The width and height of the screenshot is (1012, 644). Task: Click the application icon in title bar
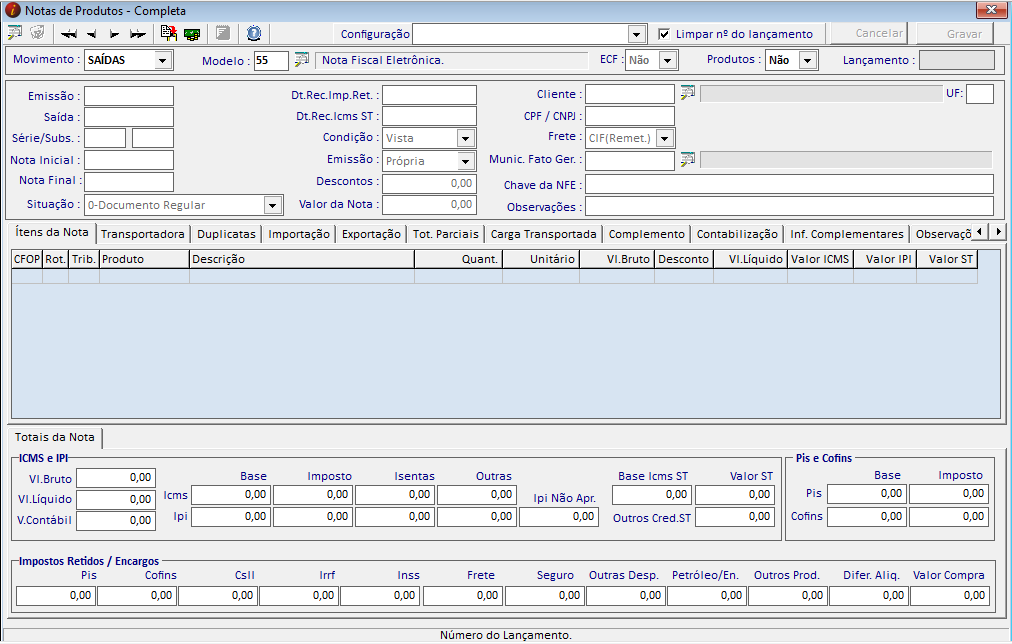coord(12,10)
